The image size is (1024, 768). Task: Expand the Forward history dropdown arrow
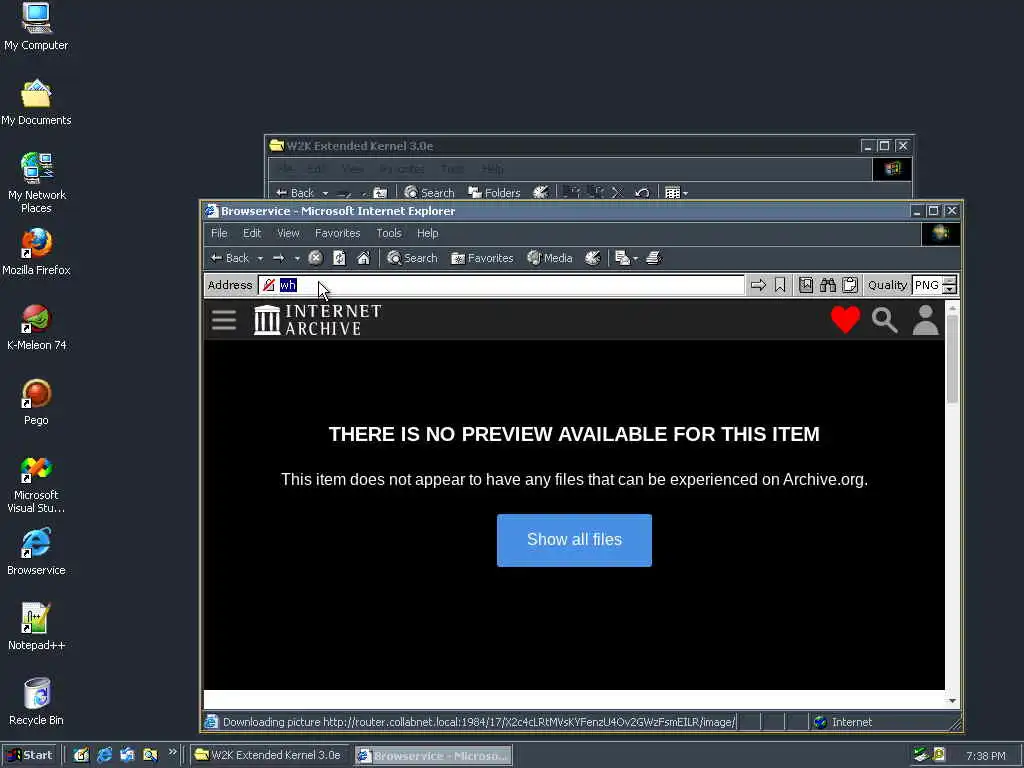(297, 259)
